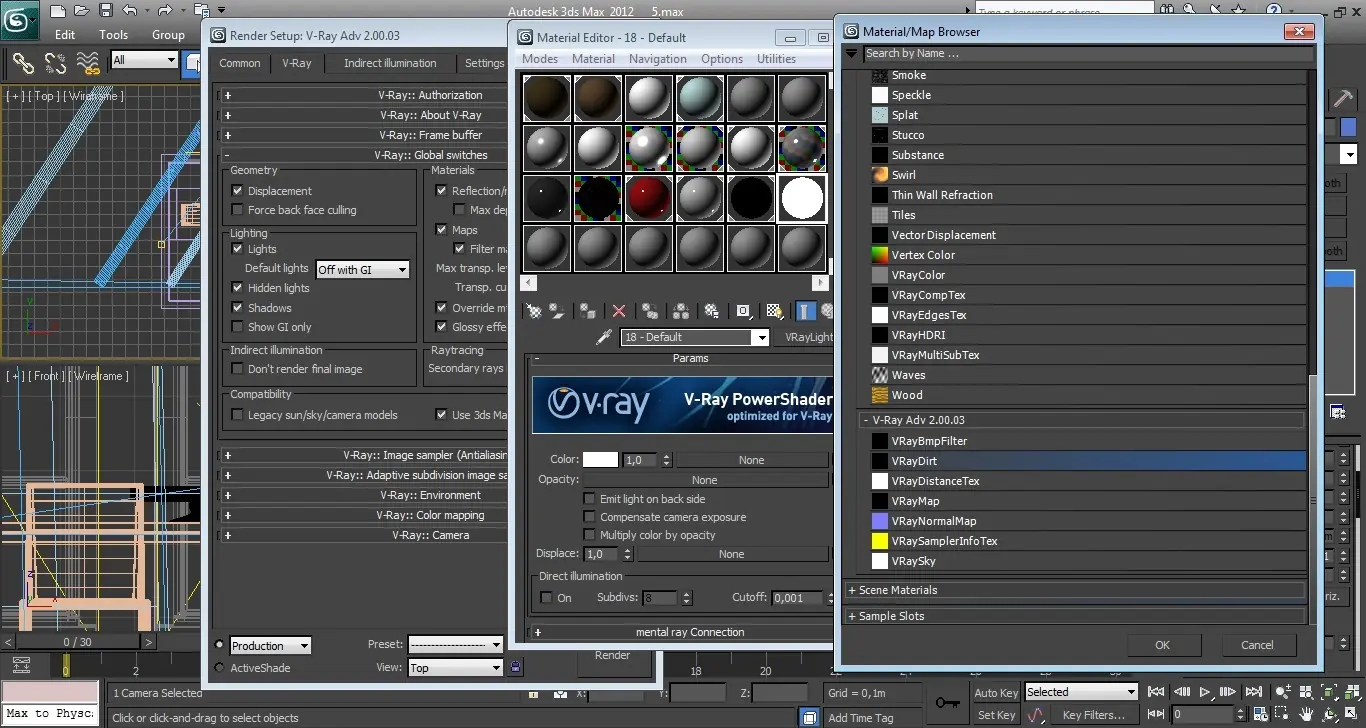Uncheck Displacement in Geometry group
1366x728 pixels.
pyautogui.click(x=237, y=190)
